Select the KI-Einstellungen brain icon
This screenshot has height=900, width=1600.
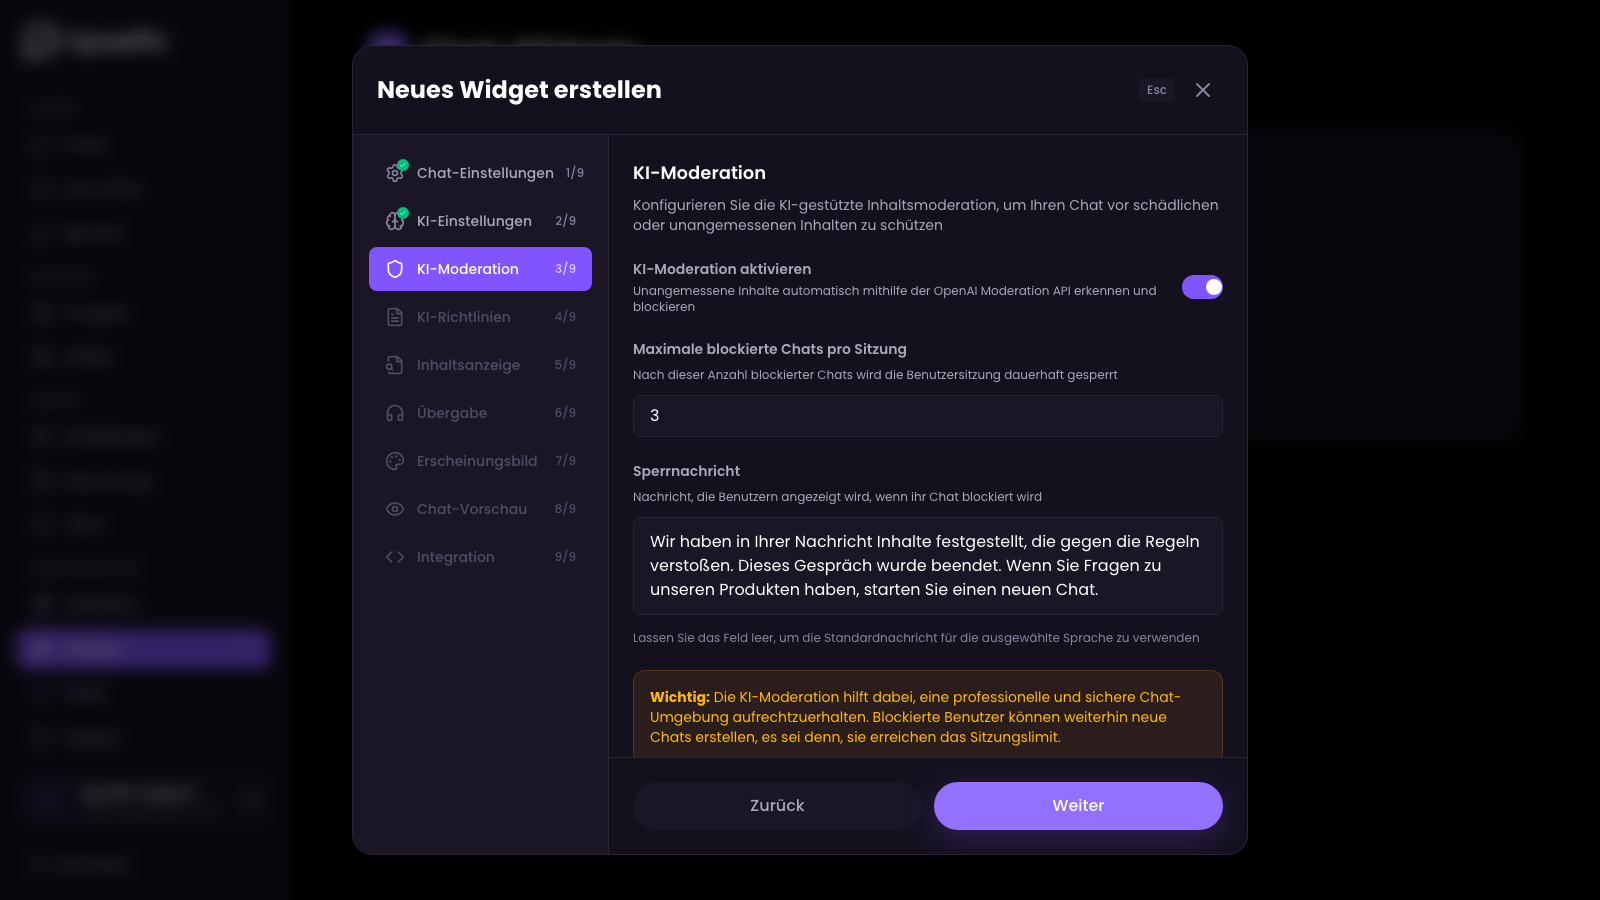coord(395,220)
